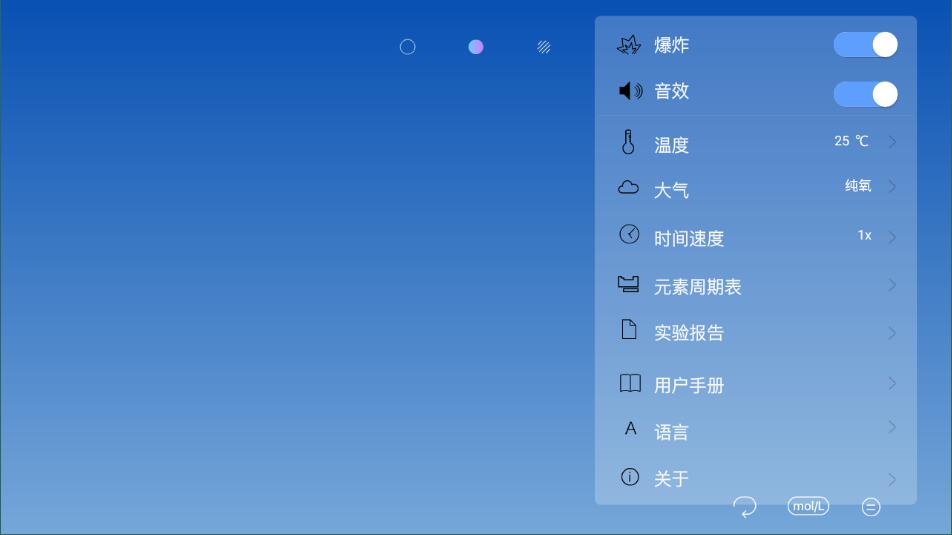Click the clock time speed icon
This screenshot has width=952, height=535.
(629, 235)
